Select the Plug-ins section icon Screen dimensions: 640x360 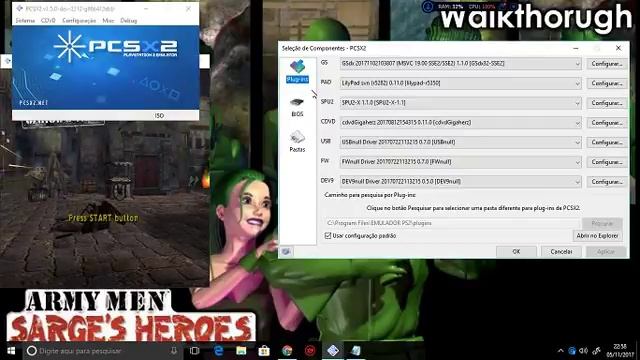coord(297,71)
